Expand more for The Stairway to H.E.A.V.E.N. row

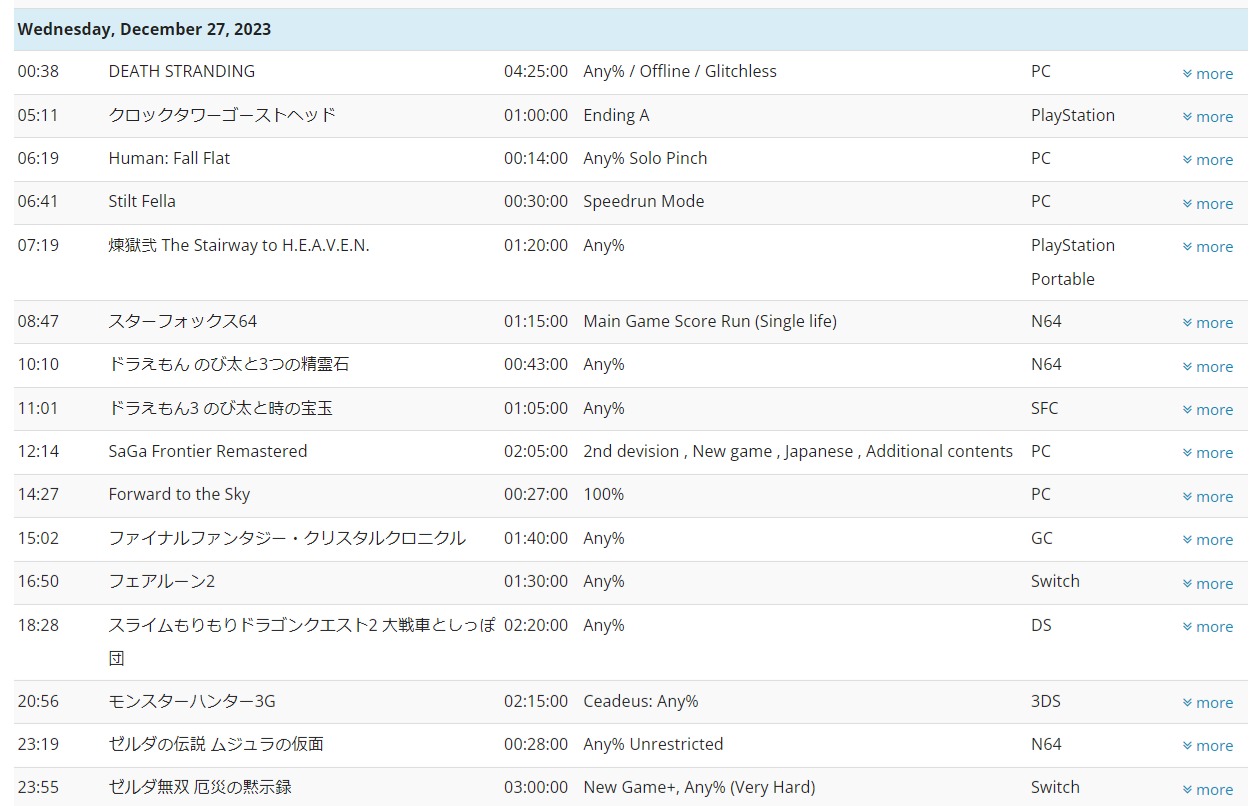pyautogui.click(x=1207, y=246)
